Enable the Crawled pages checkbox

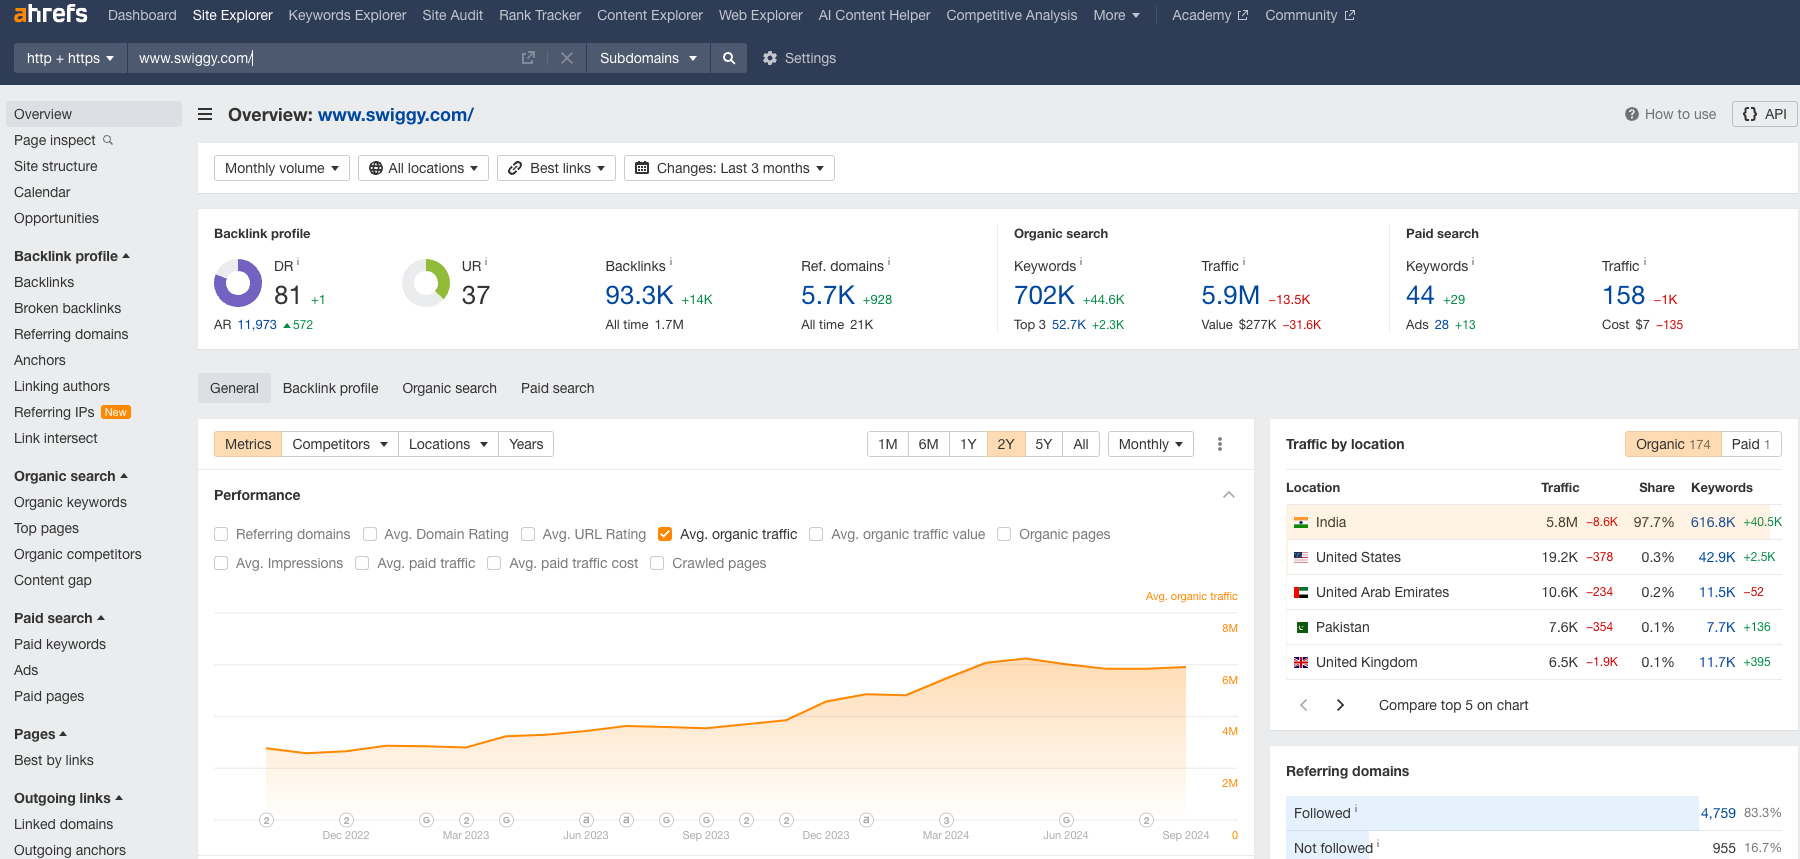tap(657, 563)
